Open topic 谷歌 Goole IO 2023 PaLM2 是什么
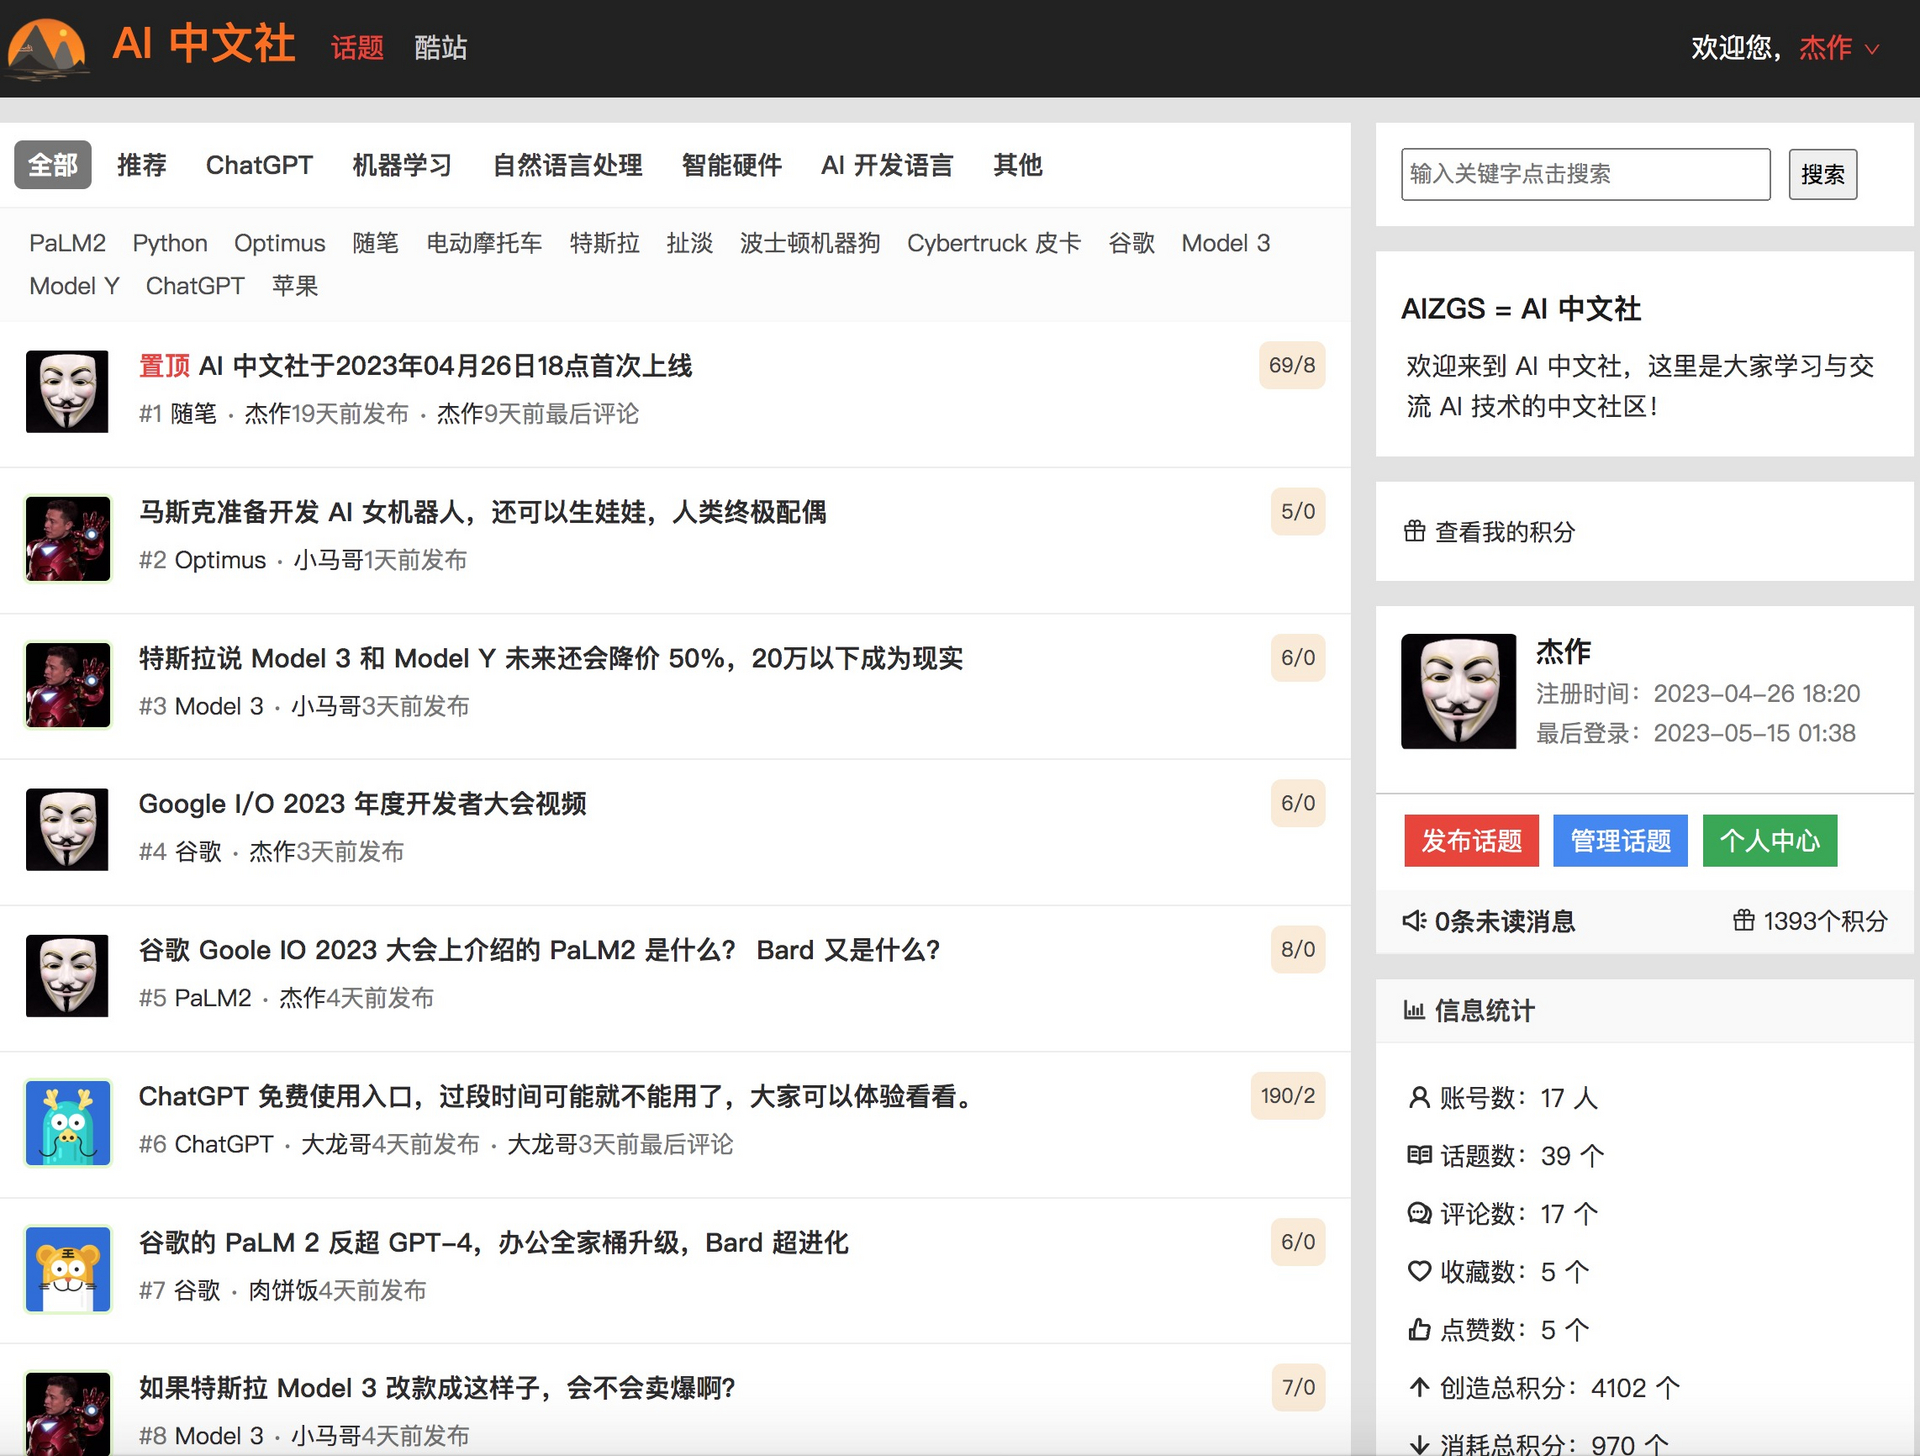Screen dimensions: 1920x1456 539,950
